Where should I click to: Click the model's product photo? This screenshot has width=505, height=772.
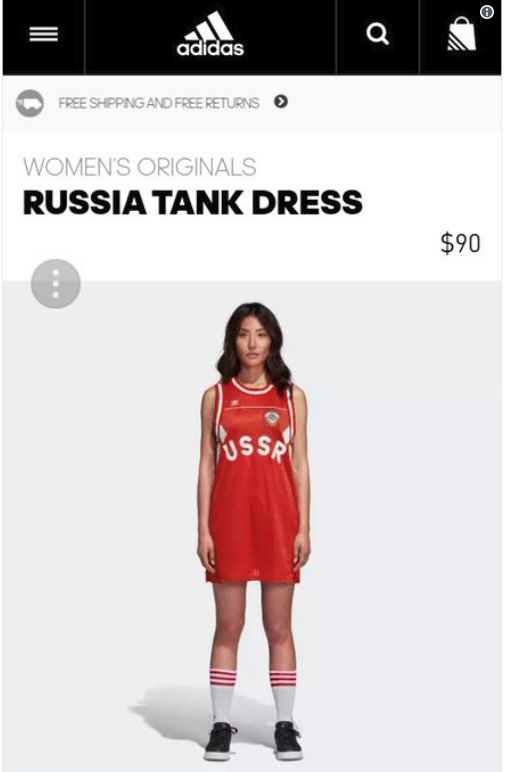(x=253, y=532)
